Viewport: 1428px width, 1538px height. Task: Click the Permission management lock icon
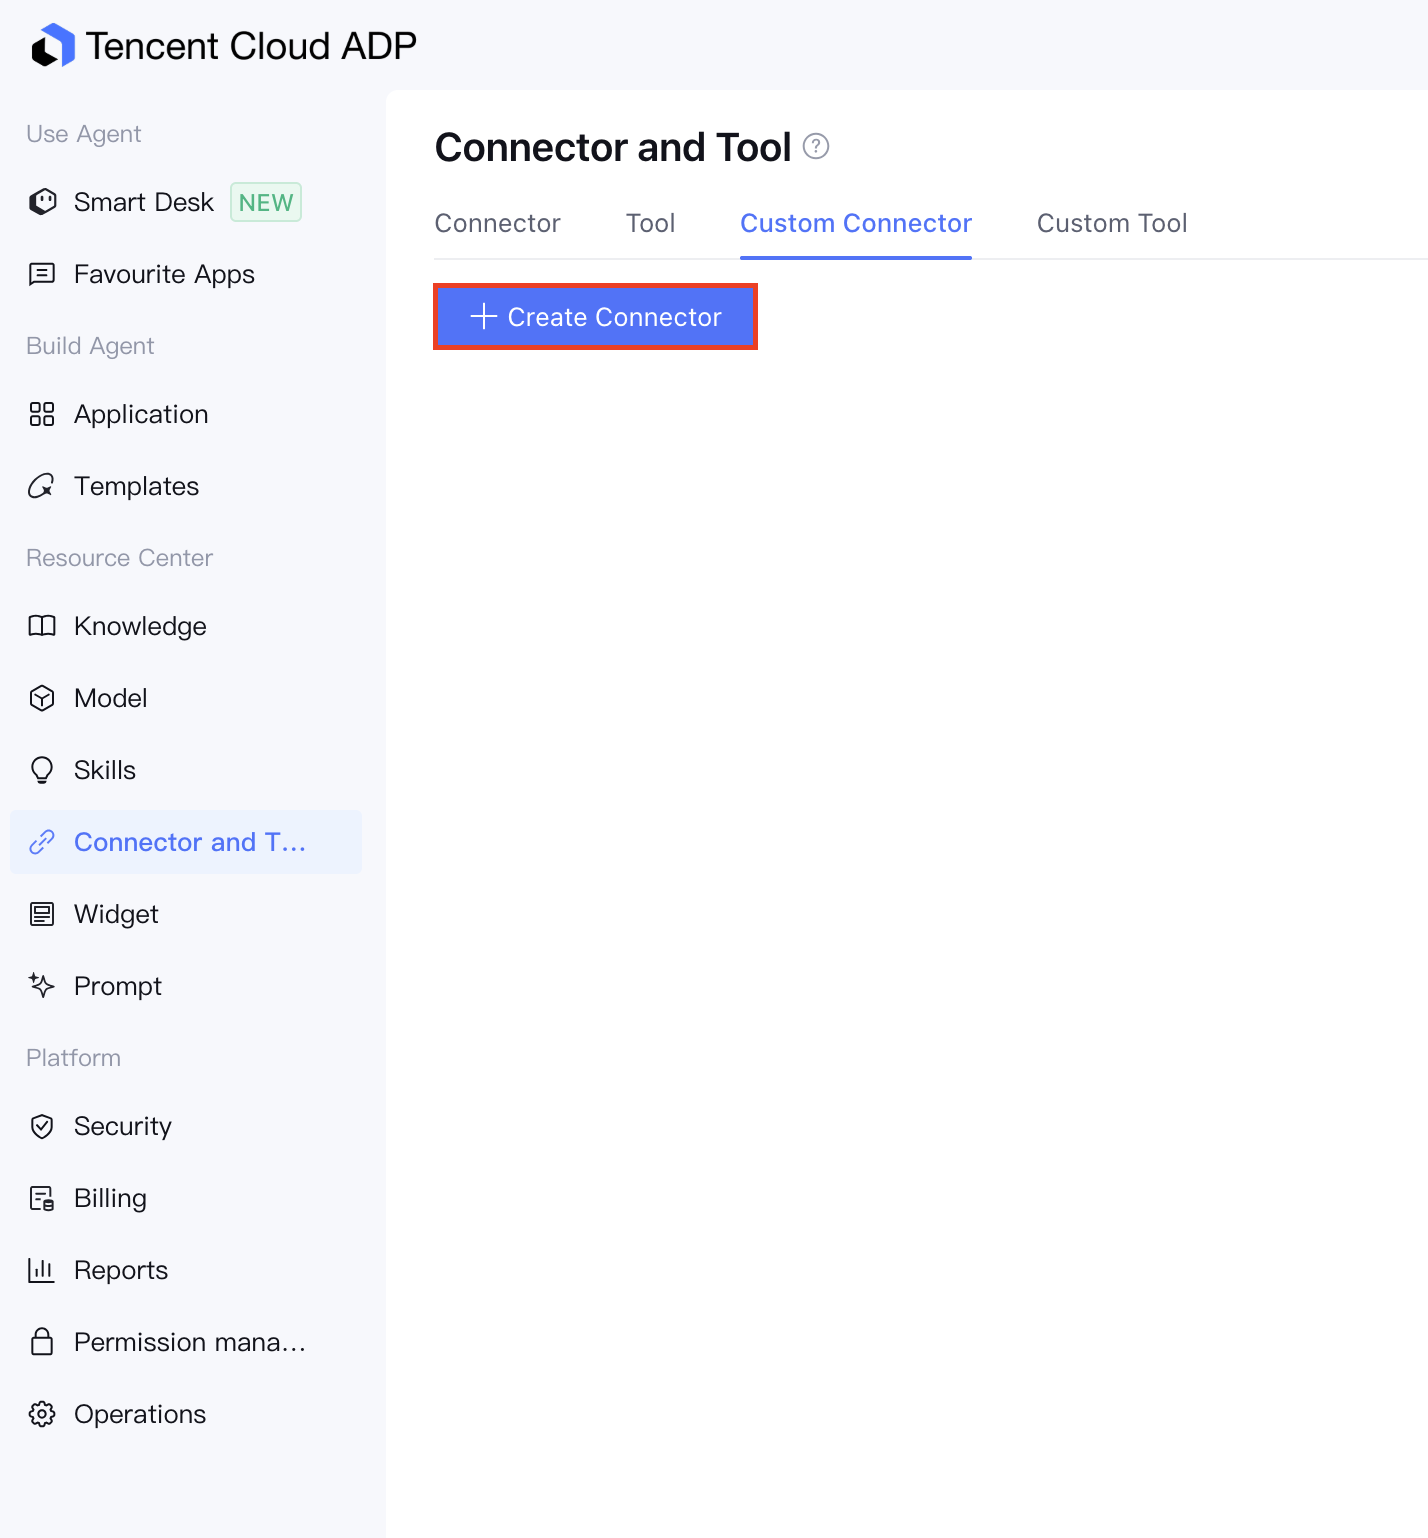[x=42, y=1342]
